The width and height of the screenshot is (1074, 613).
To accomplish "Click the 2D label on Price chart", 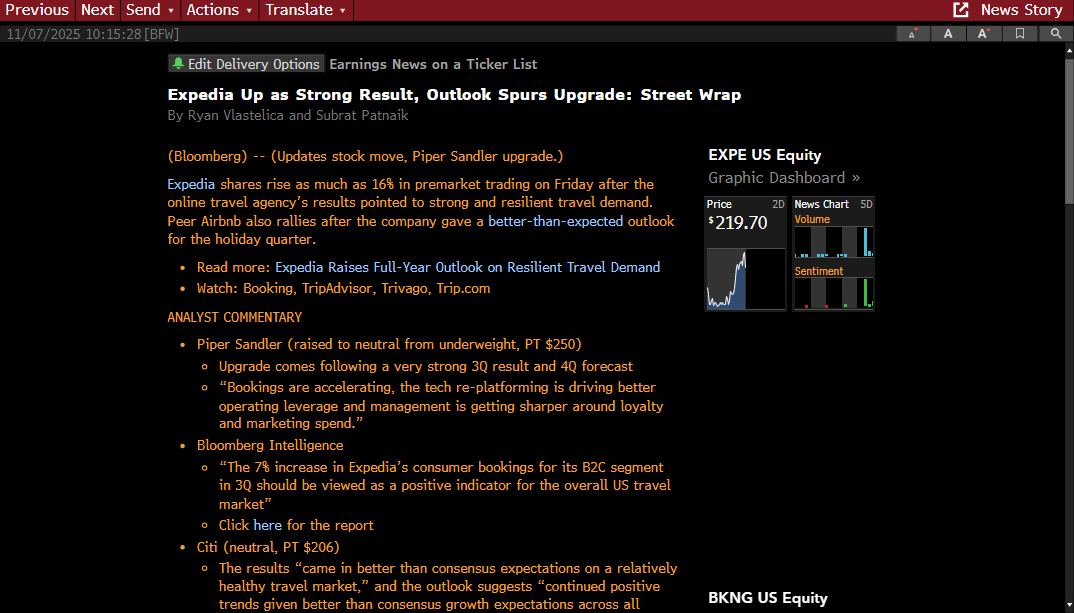I will point(778,204).
